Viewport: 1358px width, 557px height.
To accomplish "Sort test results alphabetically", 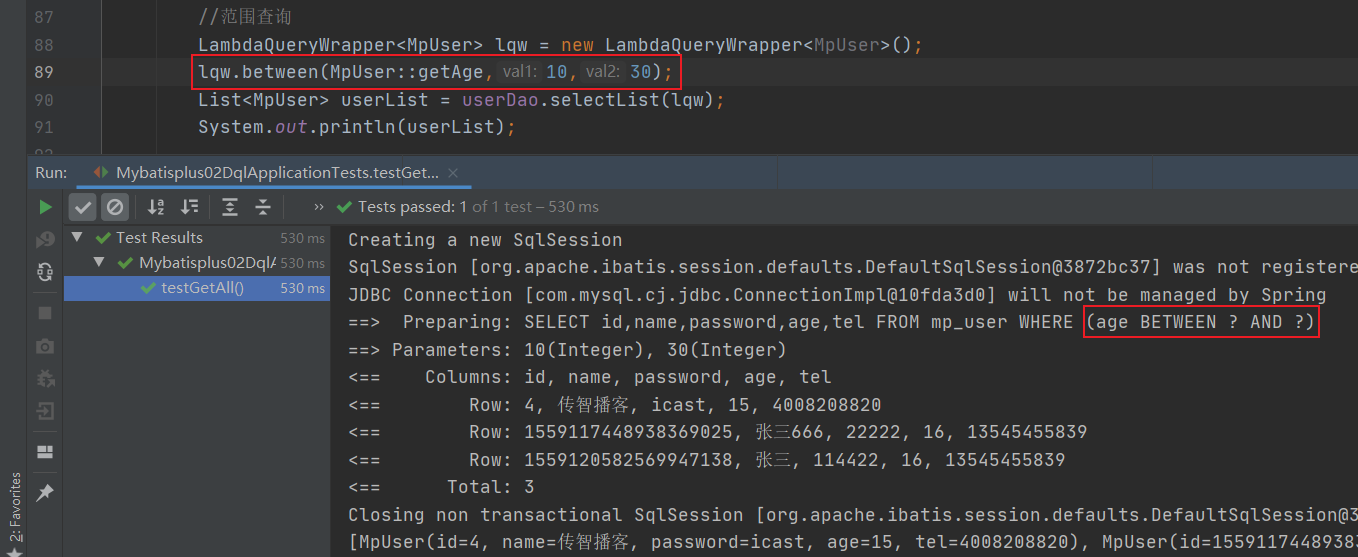I will tap(156, 207).
